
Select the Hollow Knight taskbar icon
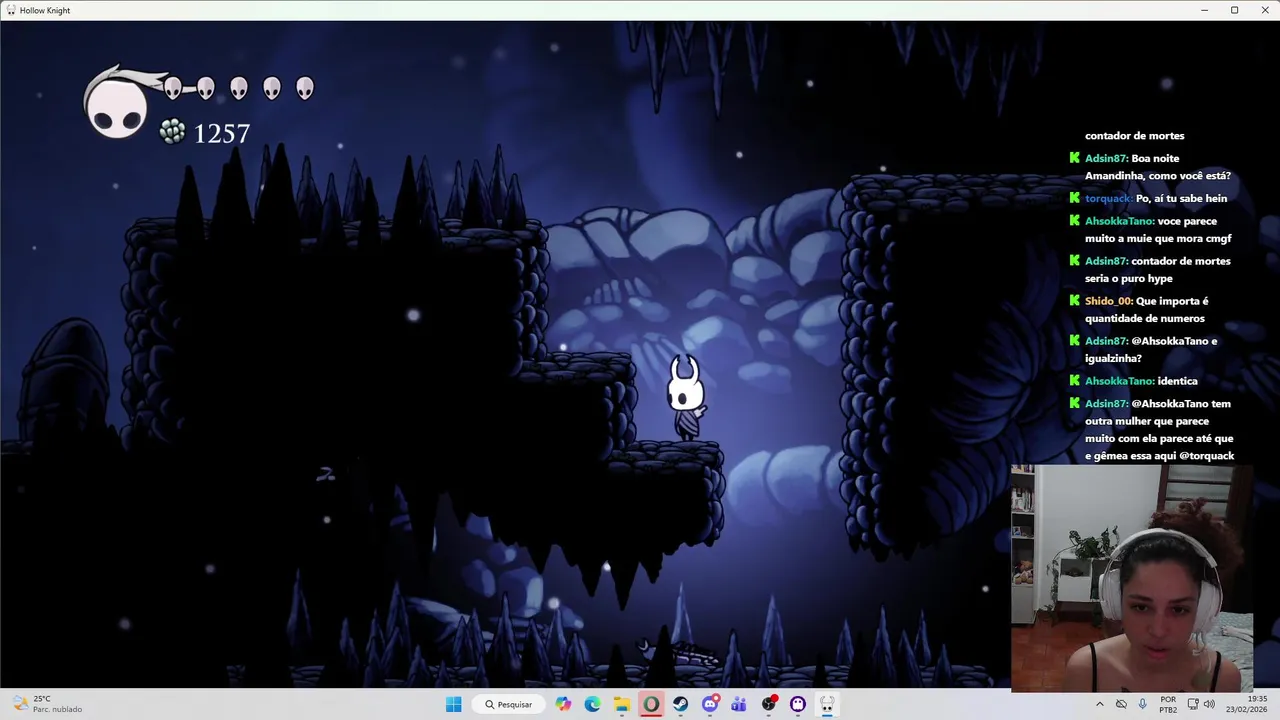point(827,704)
